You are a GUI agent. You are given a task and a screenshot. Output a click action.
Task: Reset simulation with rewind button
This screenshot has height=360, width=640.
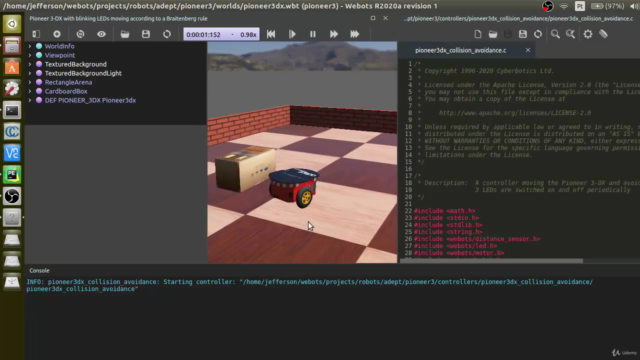271,34
